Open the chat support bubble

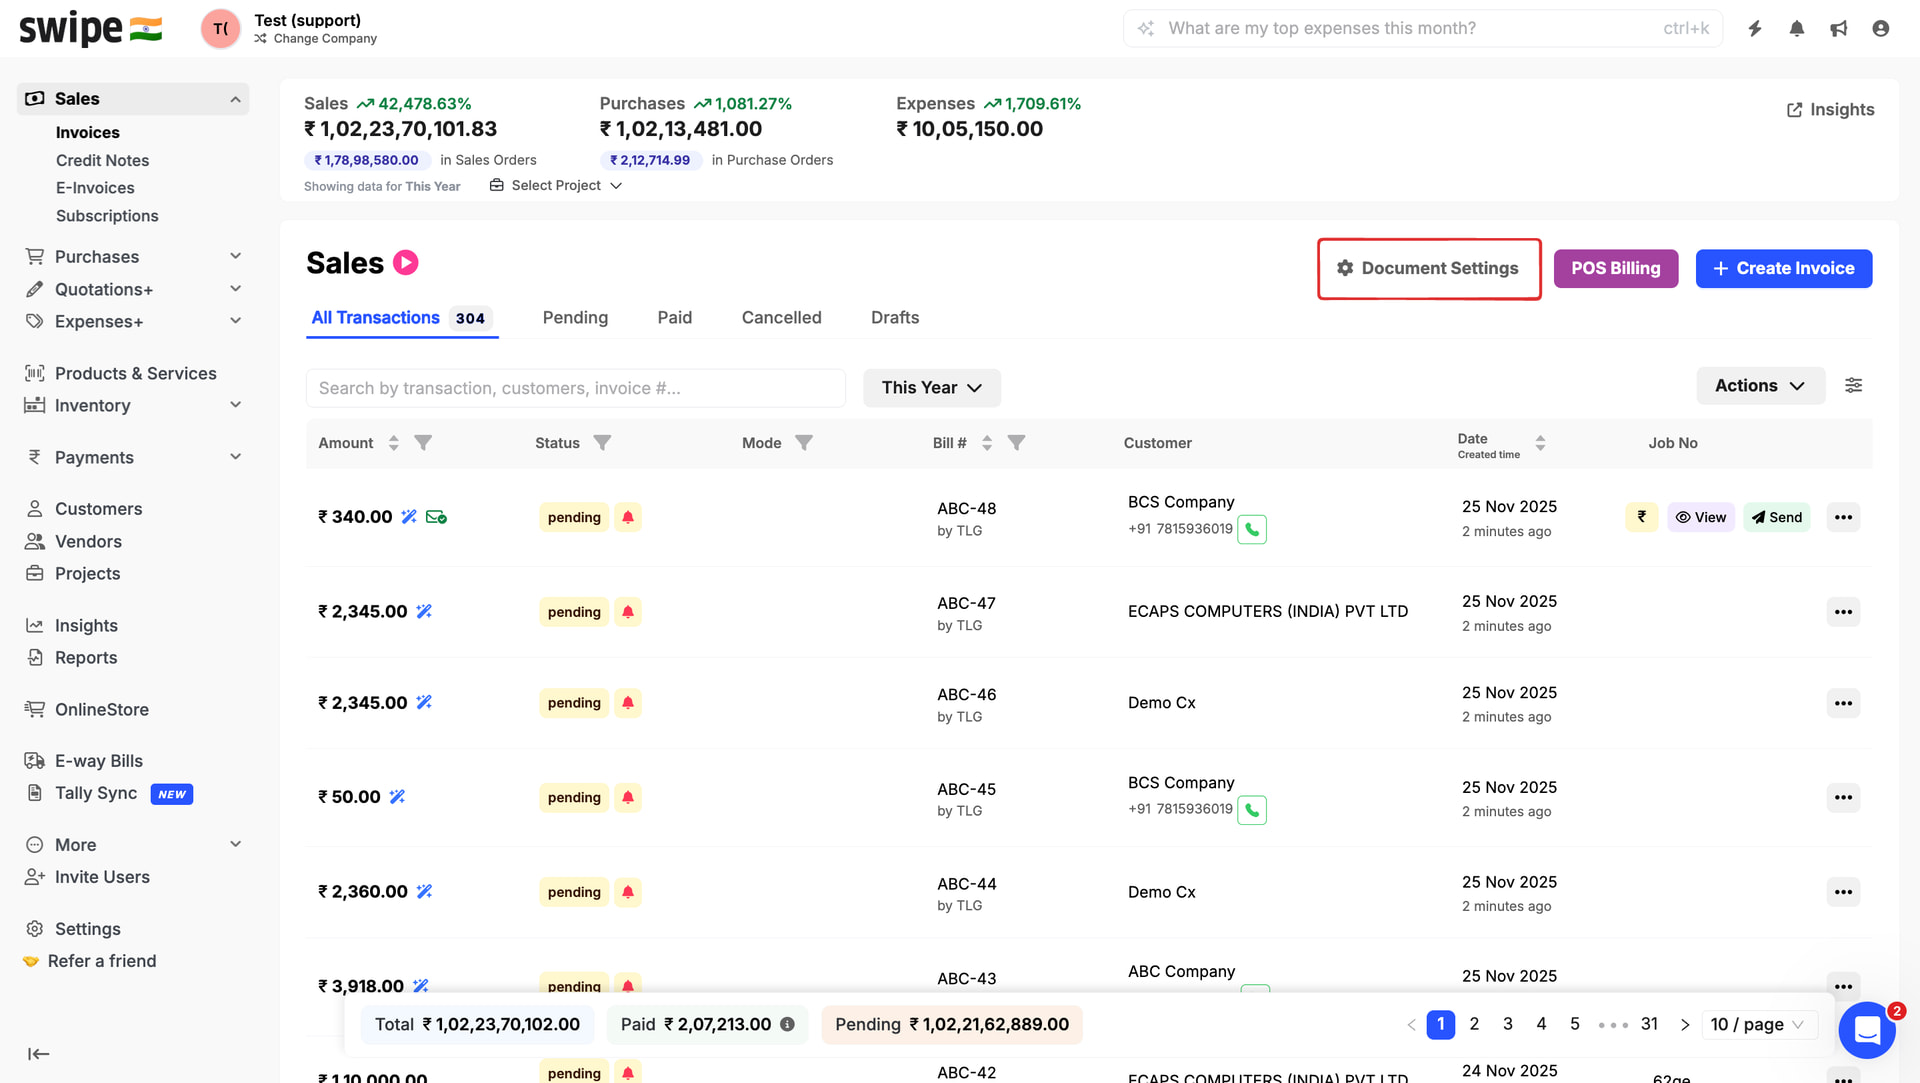(1866, 1029)
